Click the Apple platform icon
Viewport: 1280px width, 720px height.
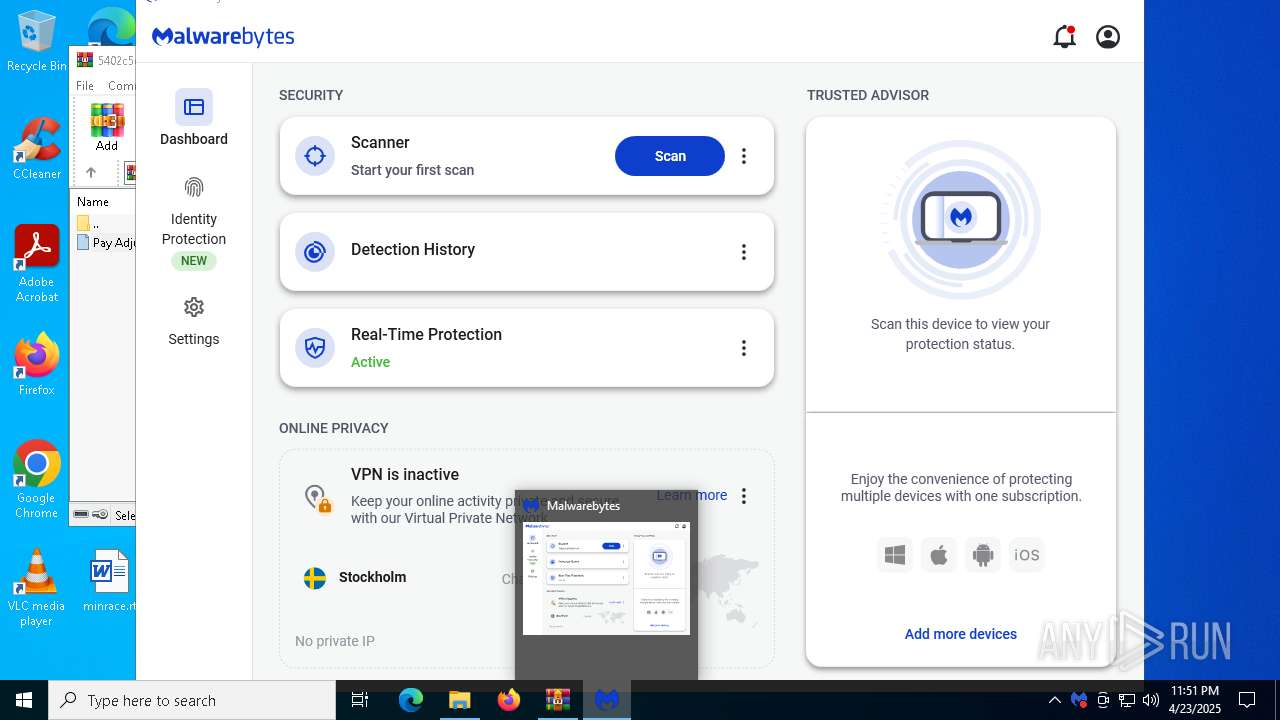[939, 555]
